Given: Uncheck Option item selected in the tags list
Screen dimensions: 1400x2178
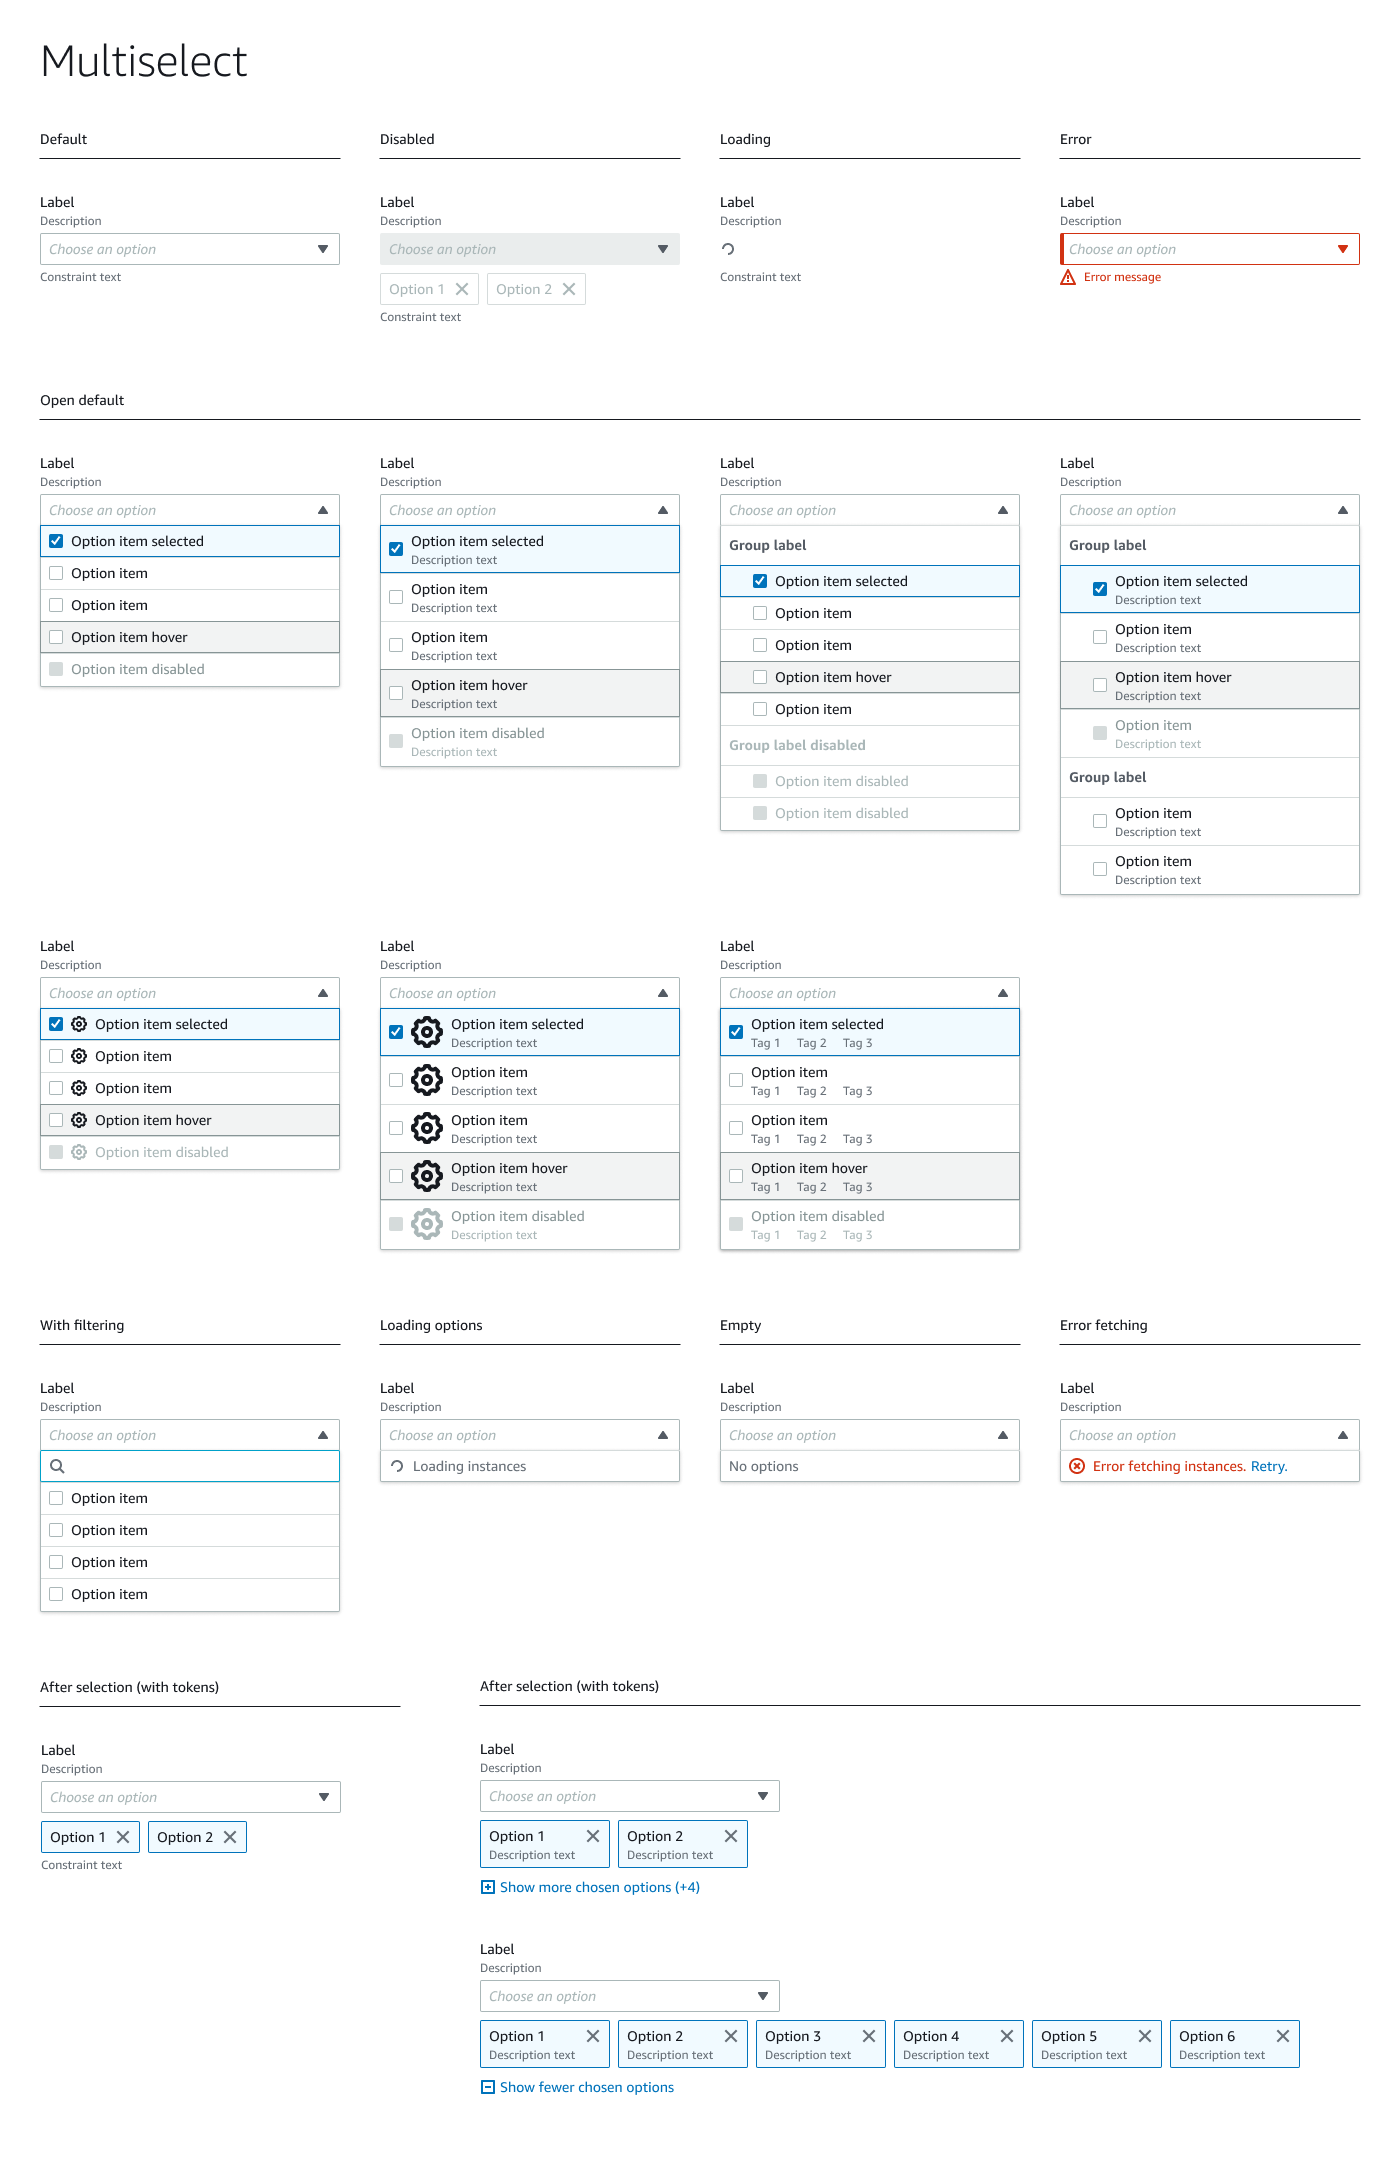Looking at the screenshot, I should [x=736, y=1032].
